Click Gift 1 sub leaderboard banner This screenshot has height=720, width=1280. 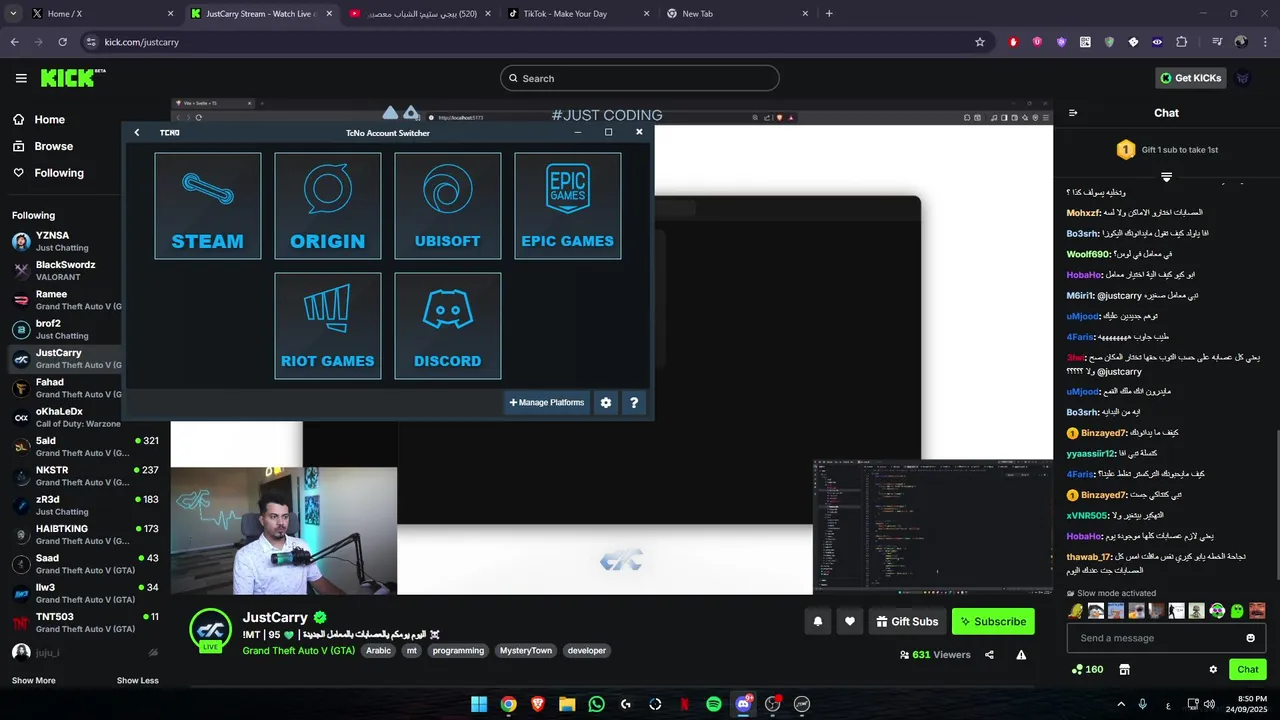(1166, 150)
